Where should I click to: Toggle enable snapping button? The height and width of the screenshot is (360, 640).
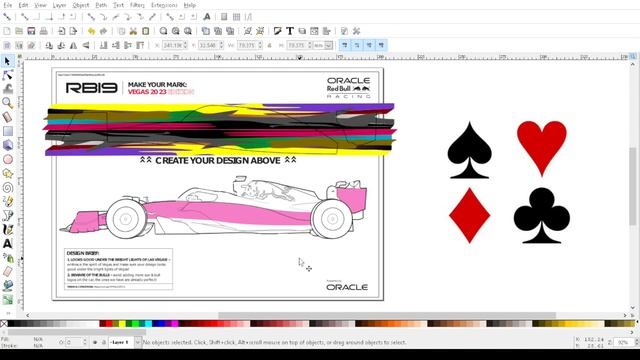click(x=7, y=17)
